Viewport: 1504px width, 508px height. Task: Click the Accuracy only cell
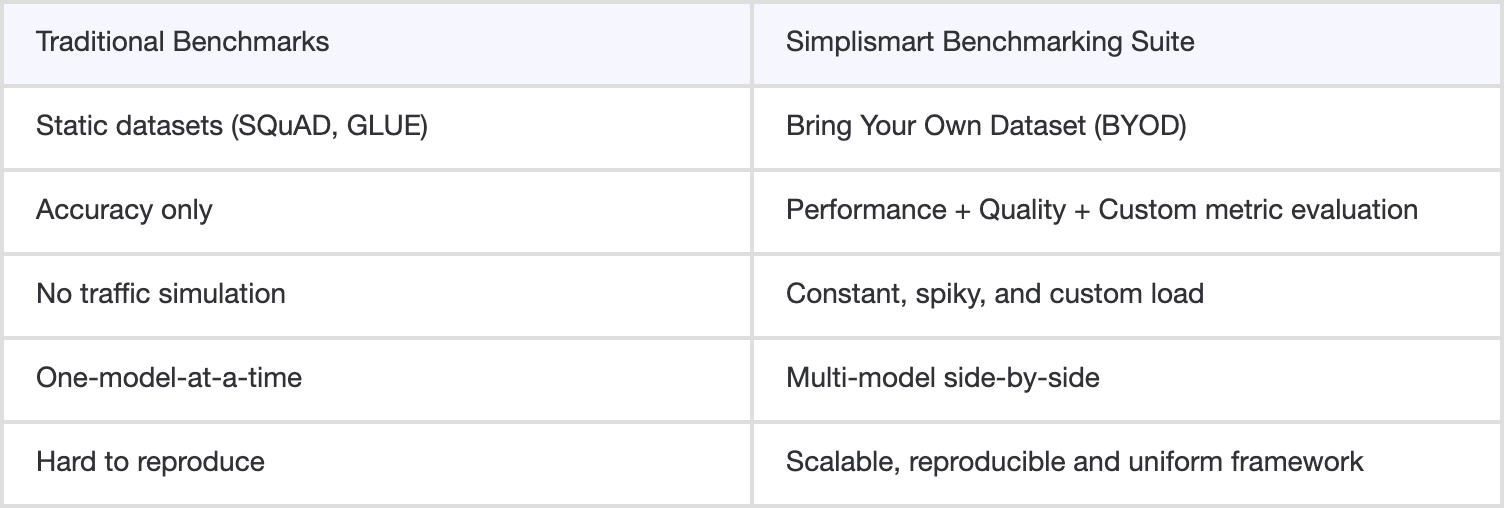pos(124,210)
